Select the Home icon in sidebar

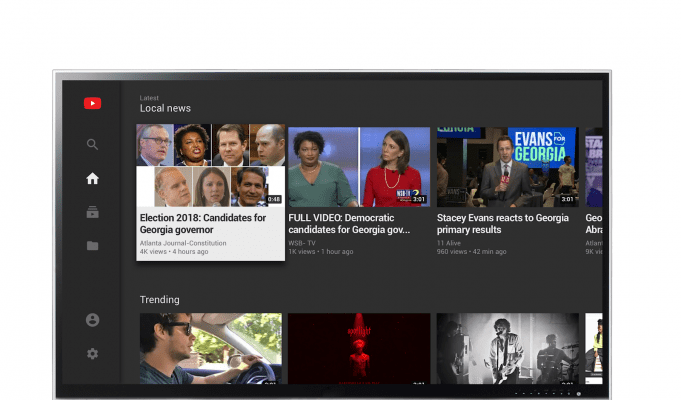click(x=92, y=179)
